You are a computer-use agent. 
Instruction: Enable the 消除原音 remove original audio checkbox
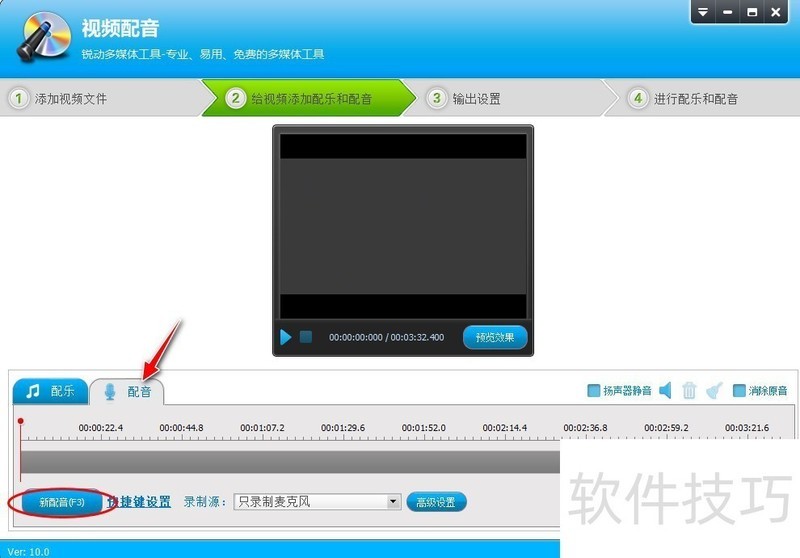coord(738,391)
